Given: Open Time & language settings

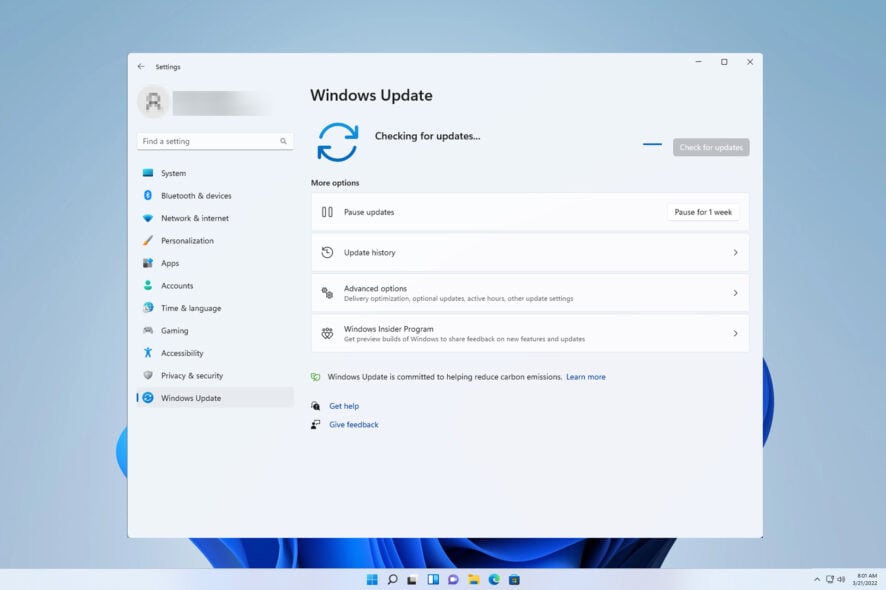Looking at the screenshot, I should click(215, 307).
